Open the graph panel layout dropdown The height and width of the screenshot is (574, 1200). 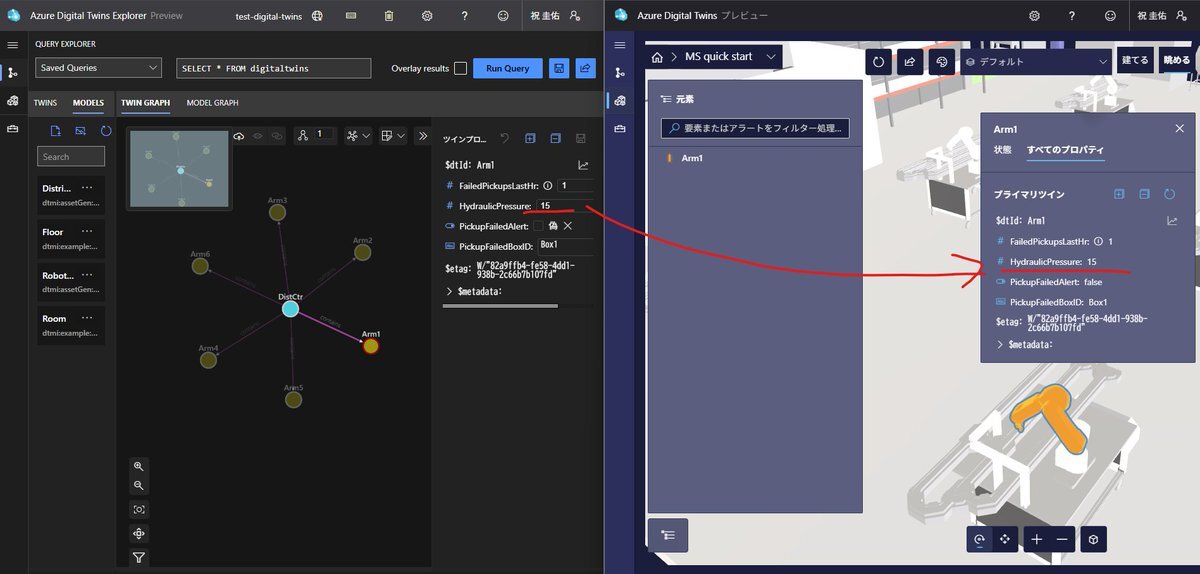[x=393, y=136]
